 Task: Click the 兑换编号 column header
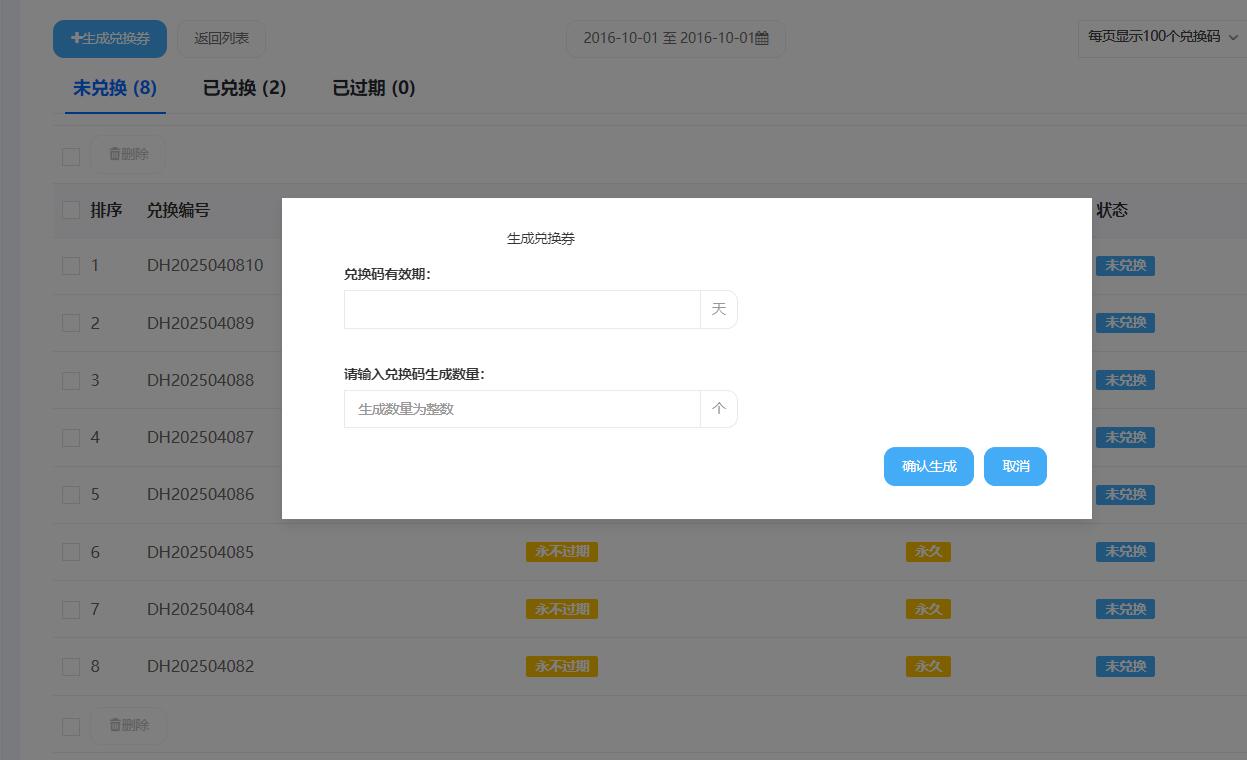pyautogui.click(x=178, y=210)
